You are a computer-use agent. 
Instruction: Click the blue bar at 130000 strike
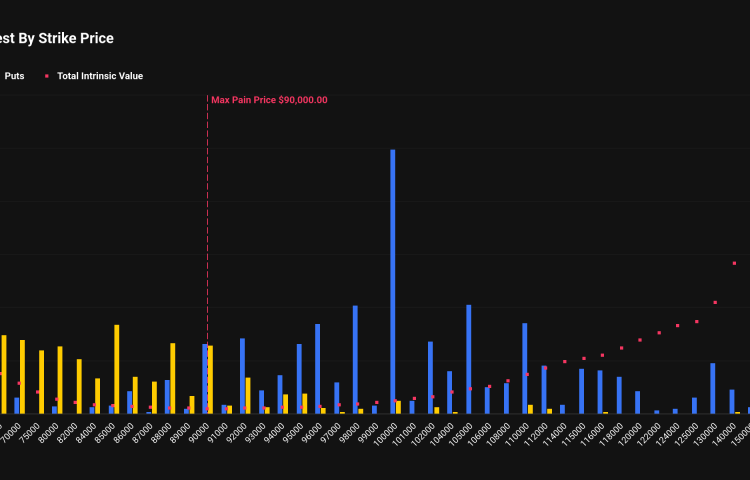click(x=712, y=388)
